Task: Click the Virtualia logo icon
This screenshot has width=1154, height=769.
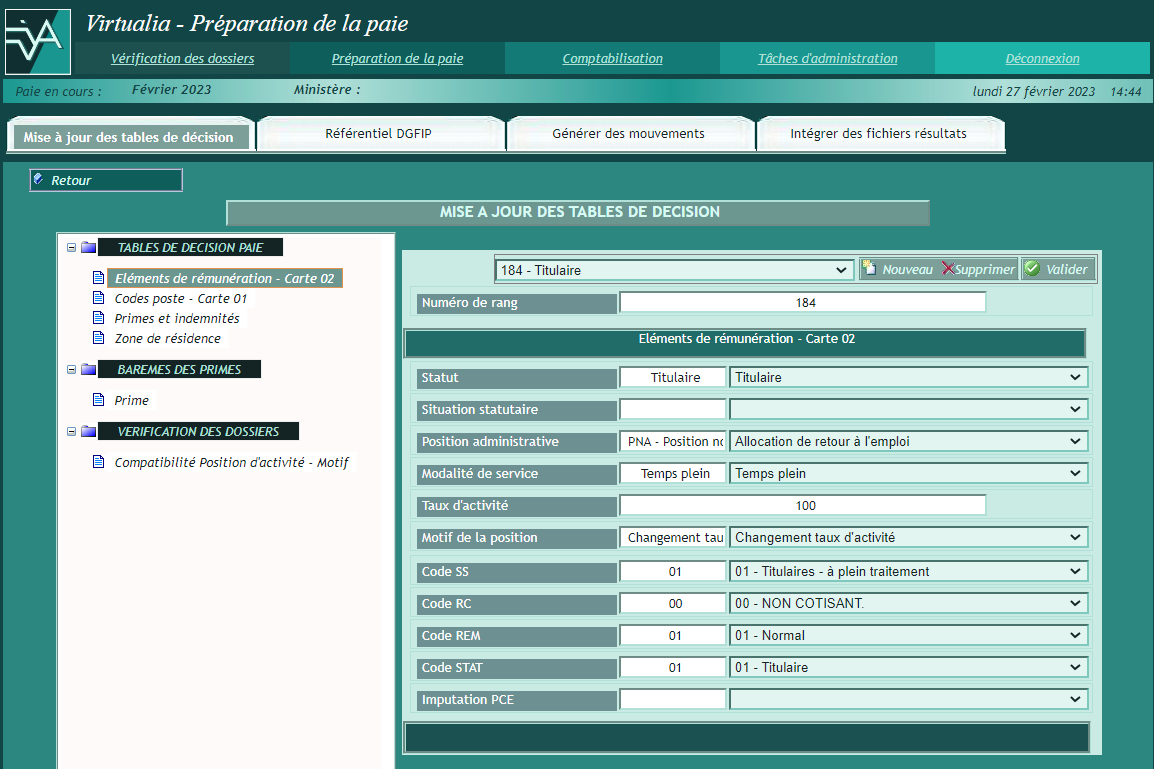Action: click(37, 41)
